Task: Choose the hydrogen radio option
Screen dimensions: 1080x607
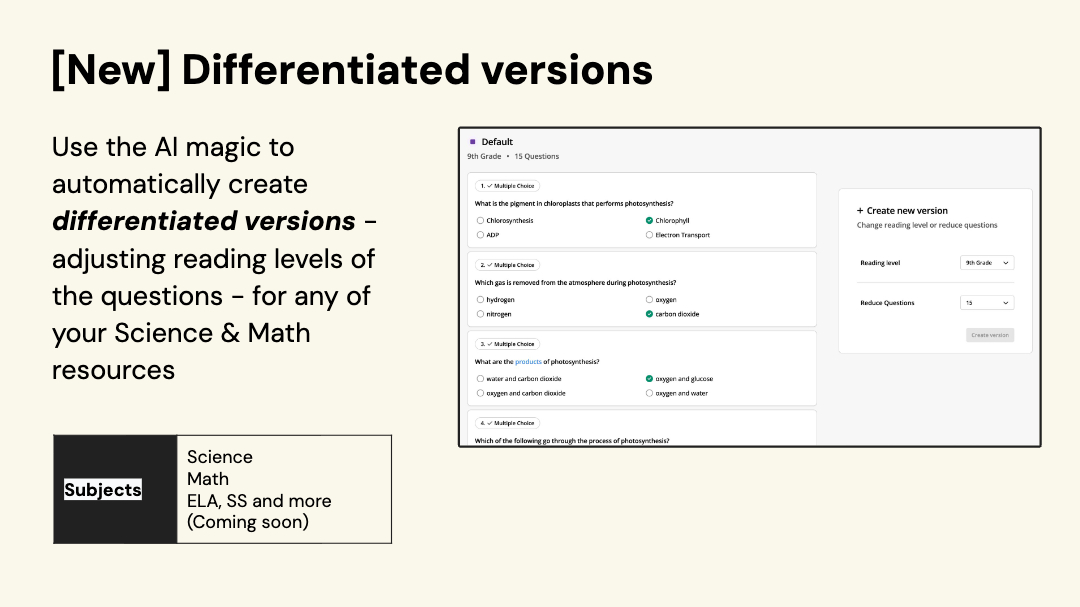Action: click(481, 299)
